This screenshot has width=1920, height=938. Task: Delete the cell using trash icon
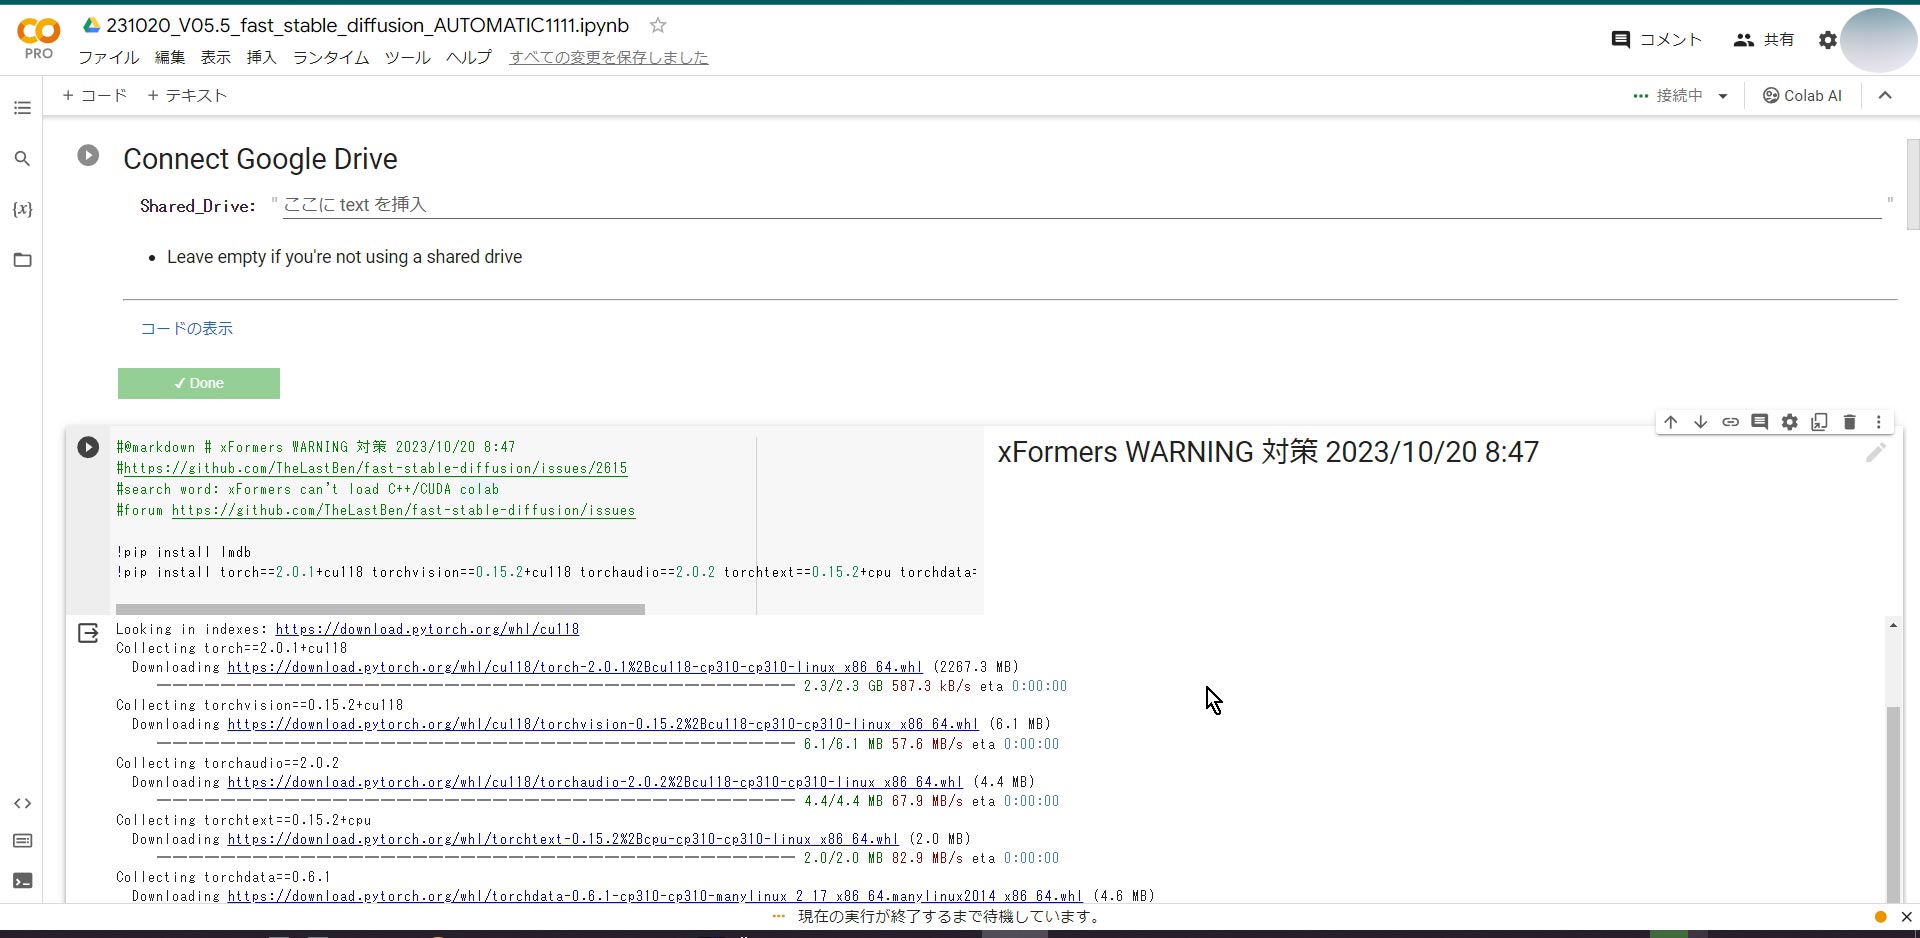tap(1849, 422)
